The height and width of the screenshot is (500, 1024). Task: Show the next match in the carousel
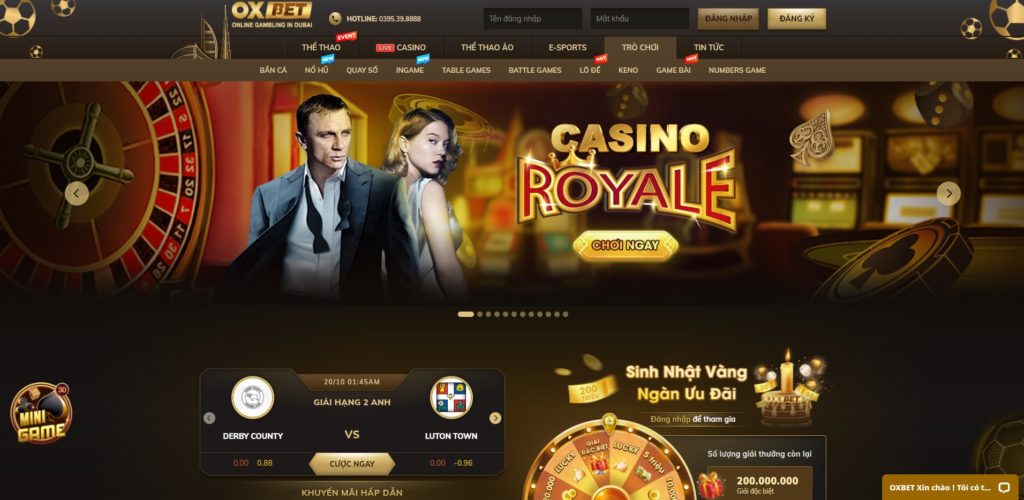point(496,418)
